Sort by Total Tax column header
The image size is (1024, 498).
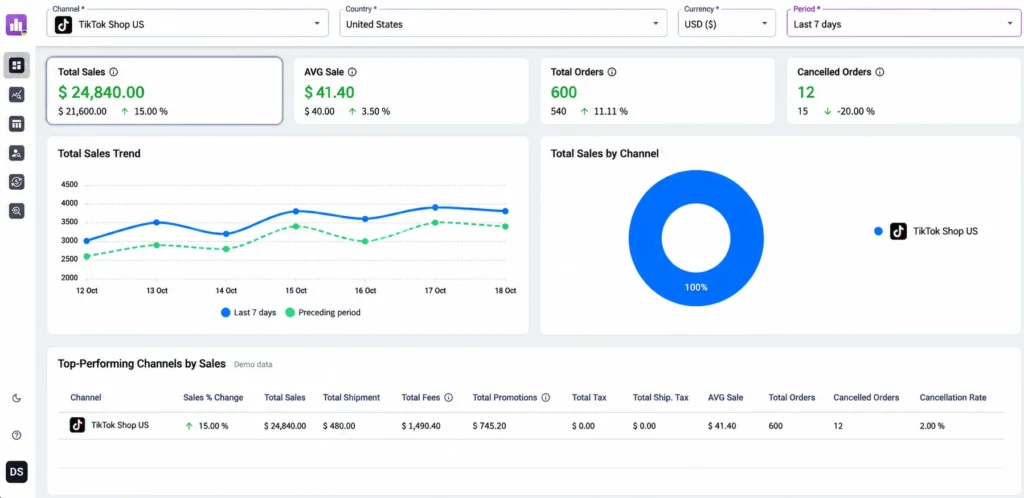point(589,397)
